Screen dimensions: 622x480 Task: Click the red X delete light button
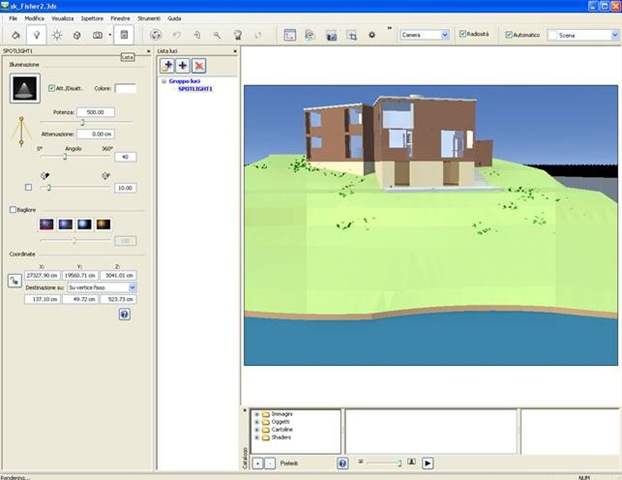point(200,65)
